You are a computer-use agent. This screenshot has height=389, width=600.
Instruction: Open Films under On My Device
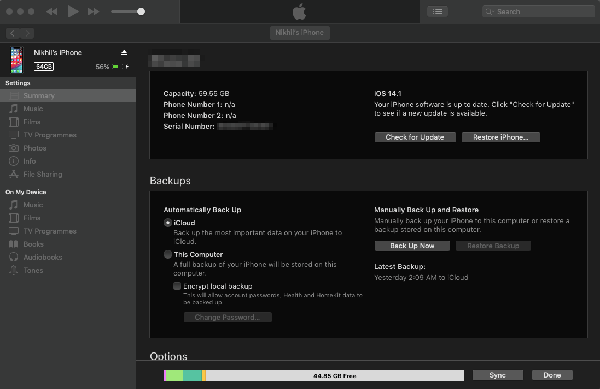coord(68,218)
